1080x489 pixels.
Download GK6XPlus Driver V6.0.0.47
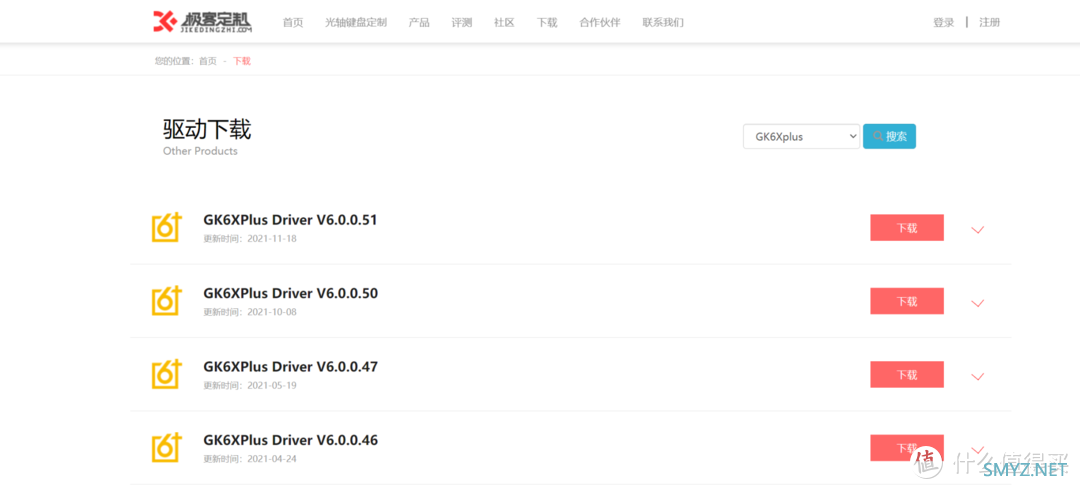[x=907, y=375]
